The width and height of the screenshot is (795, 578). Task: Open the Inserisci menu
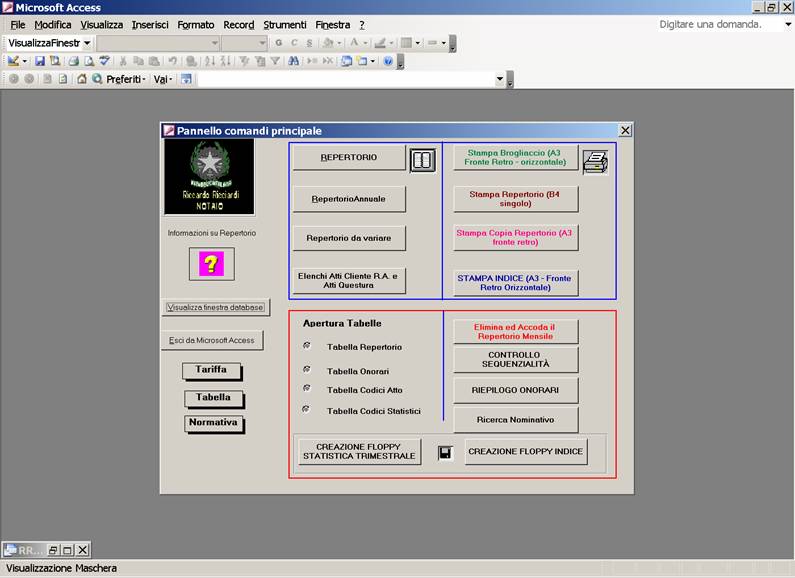150,24
